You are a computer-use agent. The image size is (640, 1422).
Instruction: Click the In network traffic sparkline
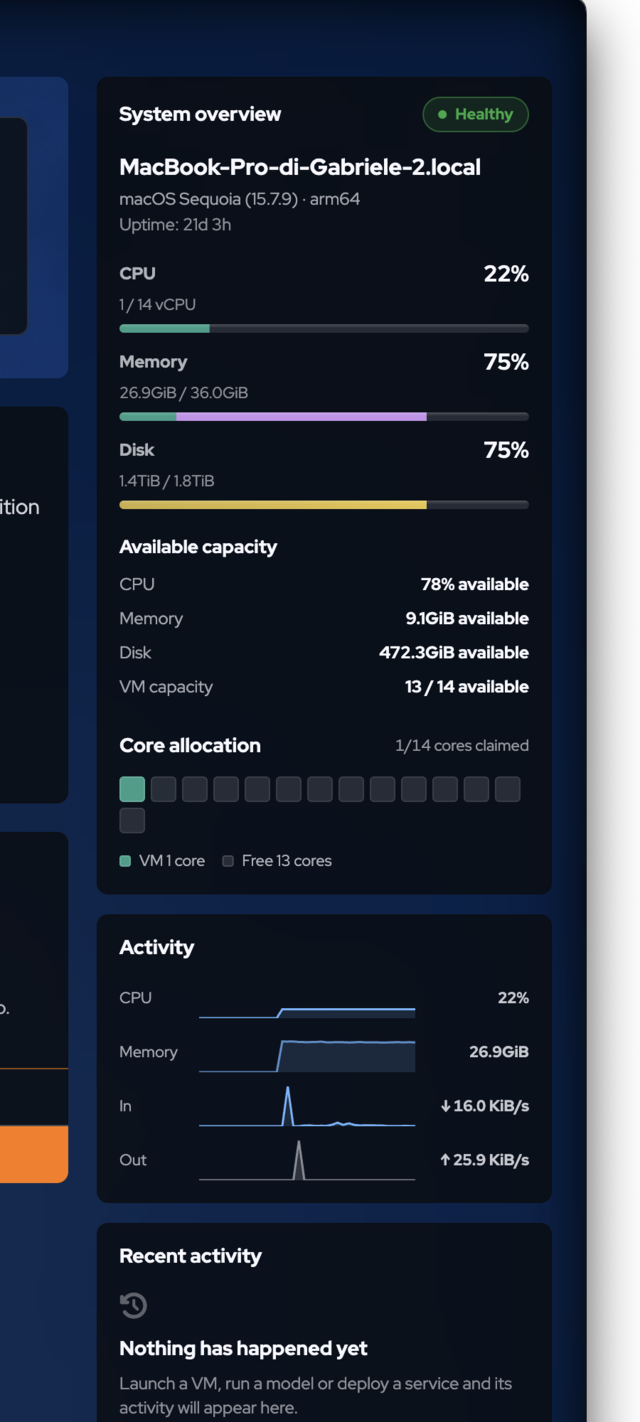307,1106
